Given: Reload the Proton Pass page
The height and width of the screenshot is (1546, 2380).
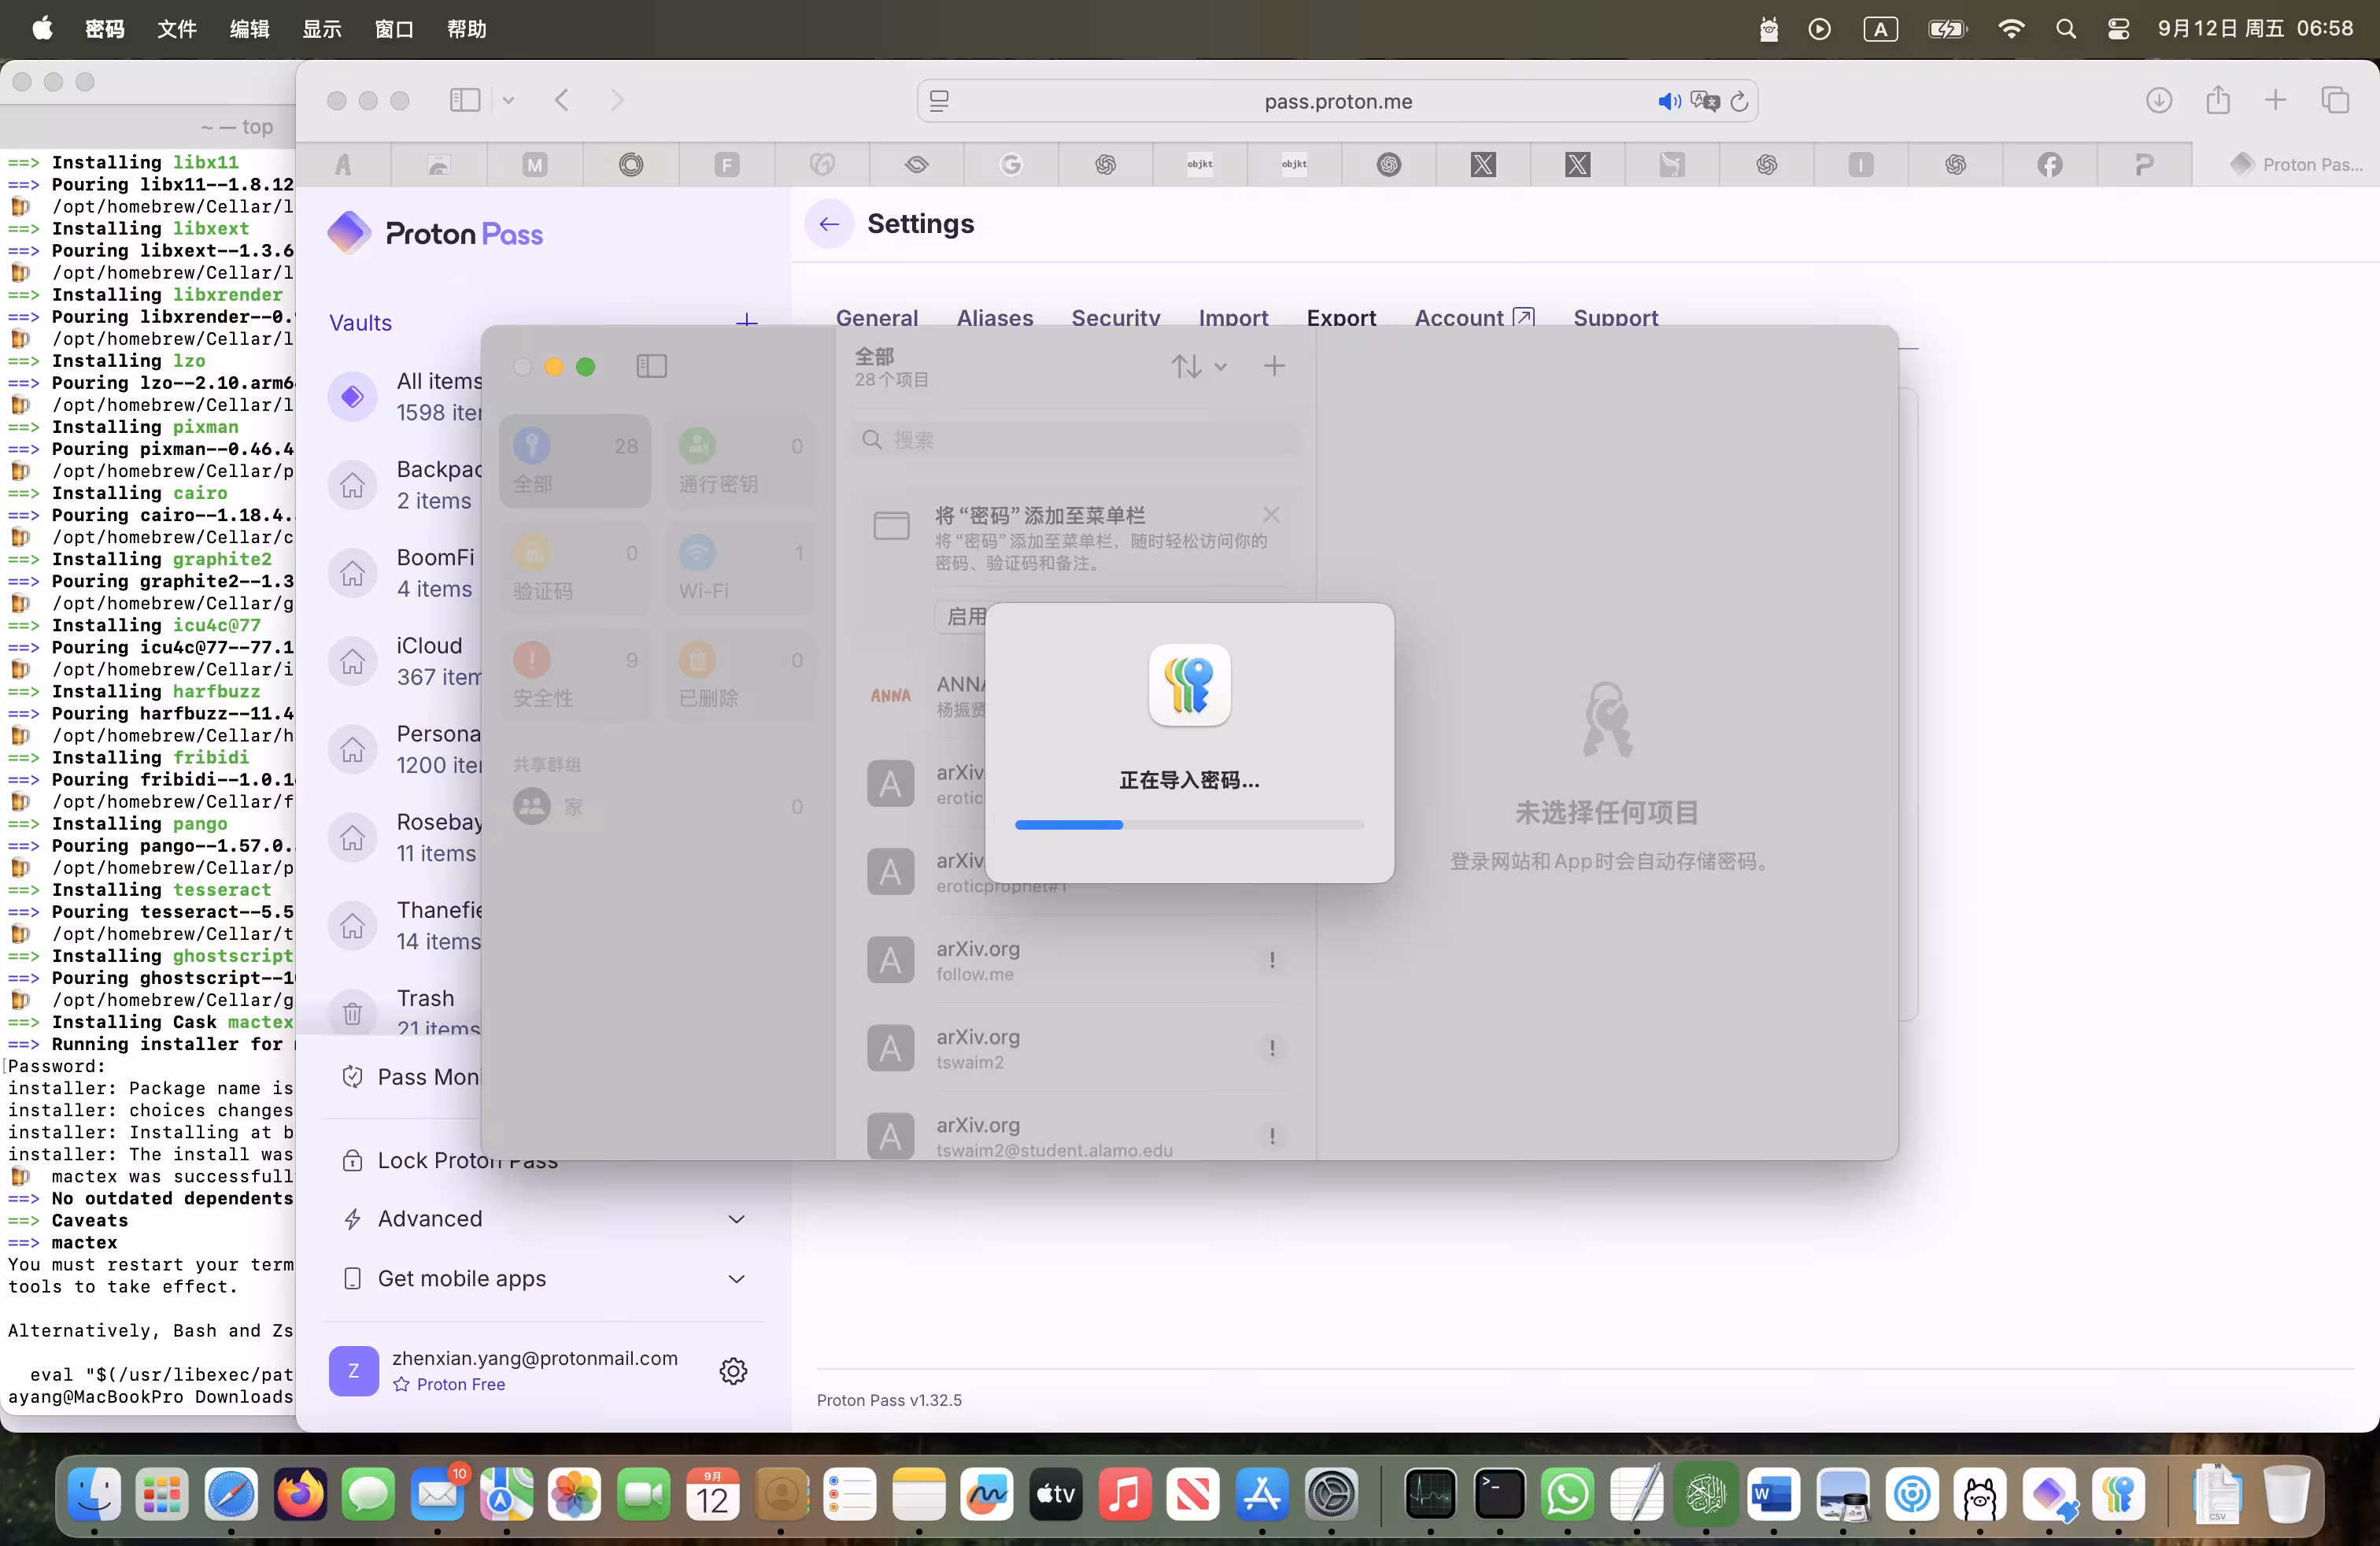Looking at the screenshot, I should click(x=1739, y=101).
